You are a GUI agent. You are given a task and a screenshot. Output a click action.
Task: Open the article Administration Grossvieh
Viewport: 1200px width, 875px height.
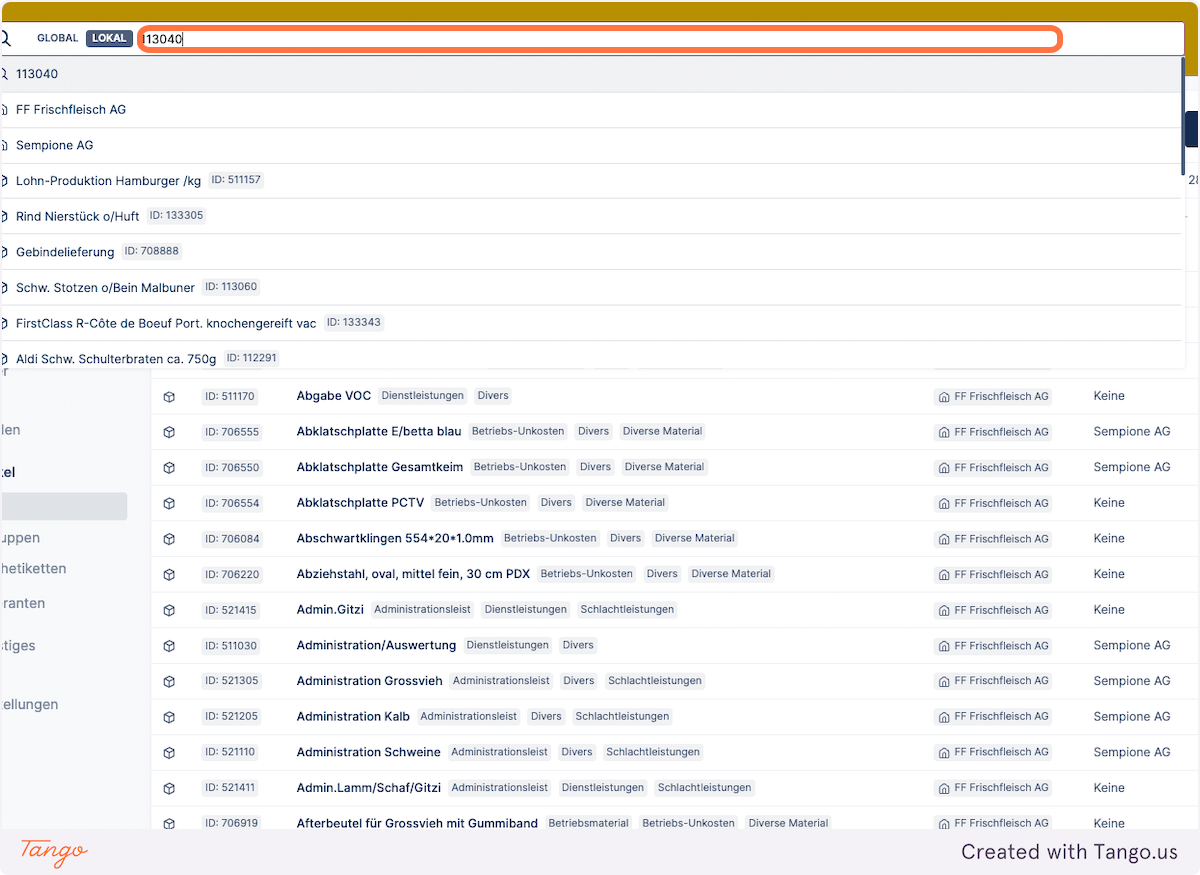click(369, 681)
